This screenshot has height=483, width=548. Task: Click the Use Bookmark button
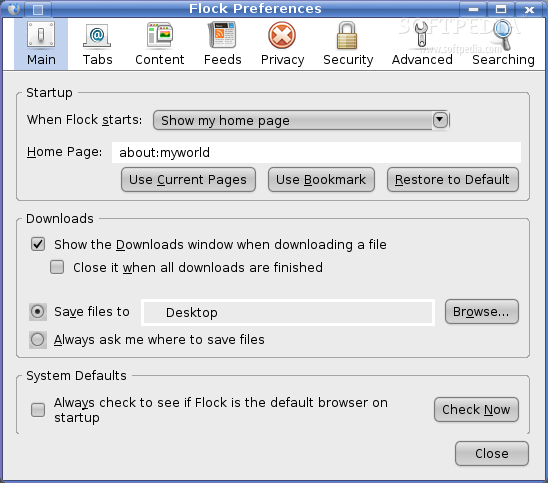point(321,180)
